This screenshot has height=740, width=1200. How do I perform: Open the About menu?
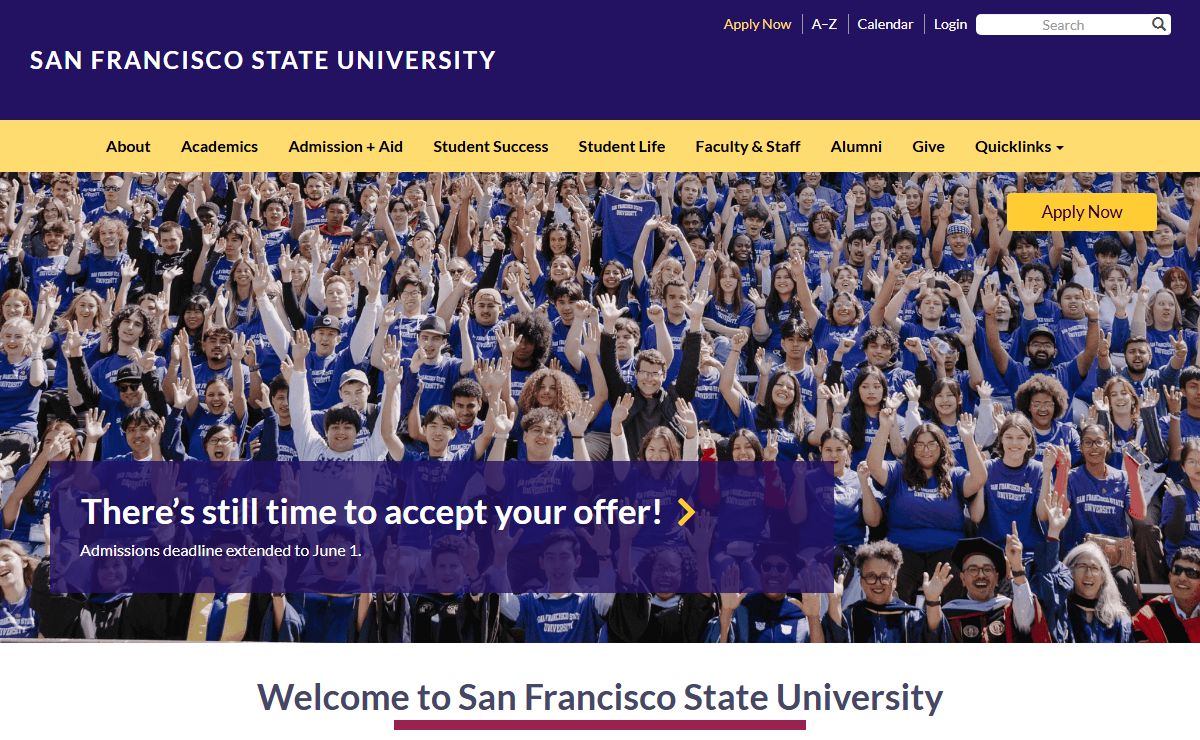pyautogui.click(x=128, y=146)
